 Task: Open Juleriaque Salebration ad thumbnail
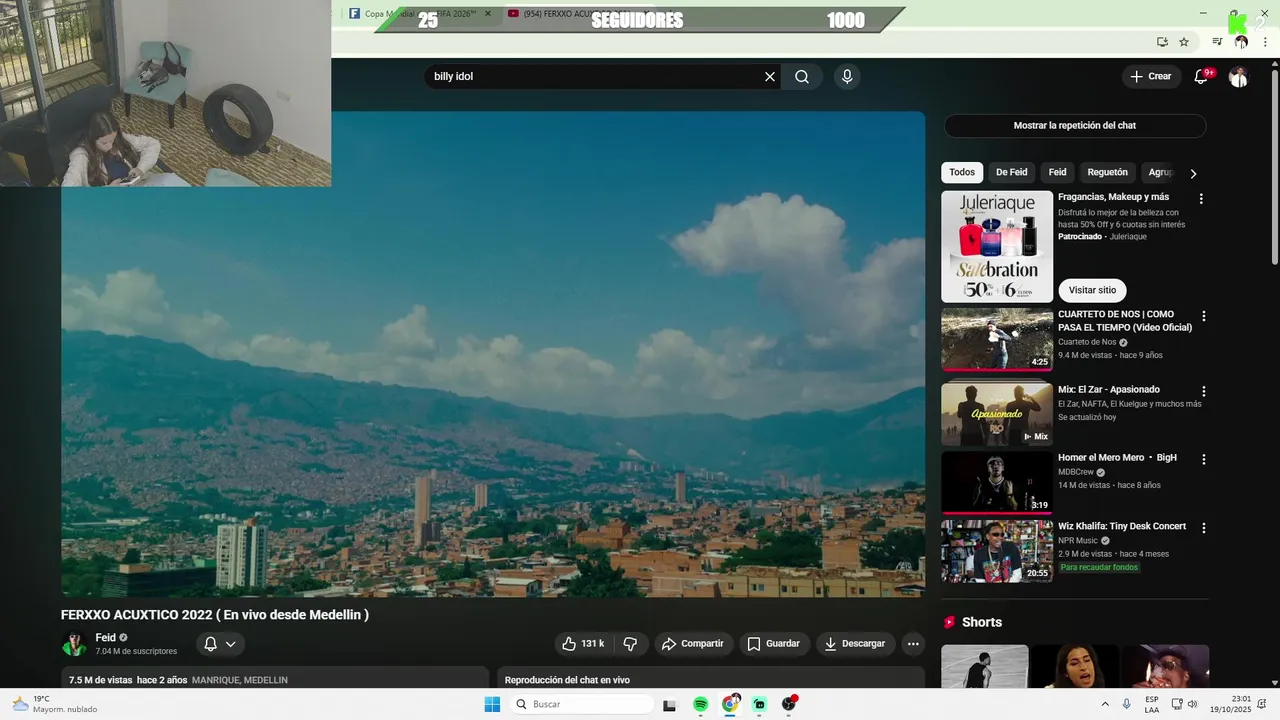pyautogui.click(x=997, y=247)
